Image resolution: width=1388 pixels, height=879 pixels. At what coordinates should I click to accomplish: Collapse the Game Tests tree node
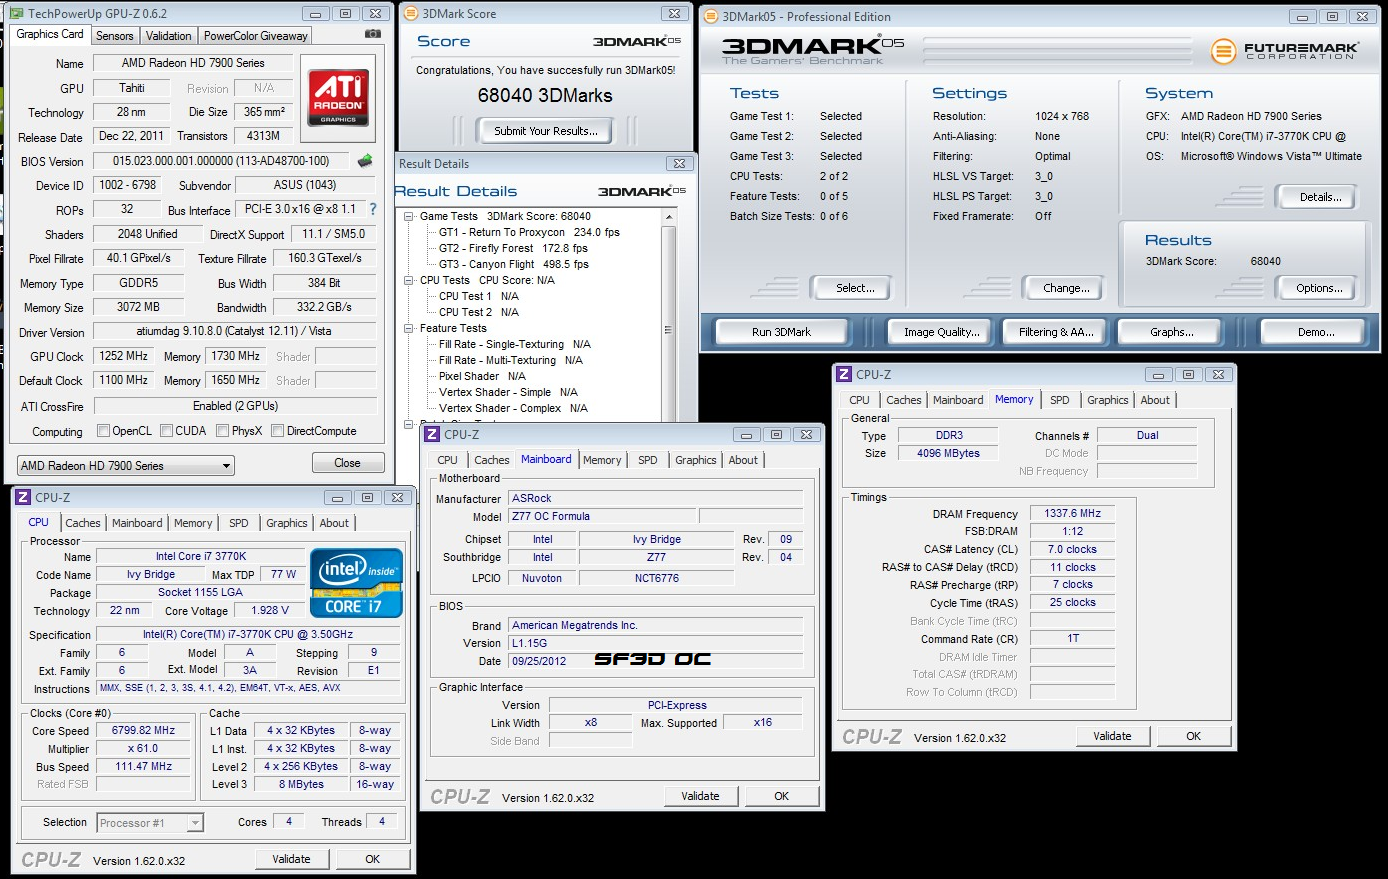(409, 216)
